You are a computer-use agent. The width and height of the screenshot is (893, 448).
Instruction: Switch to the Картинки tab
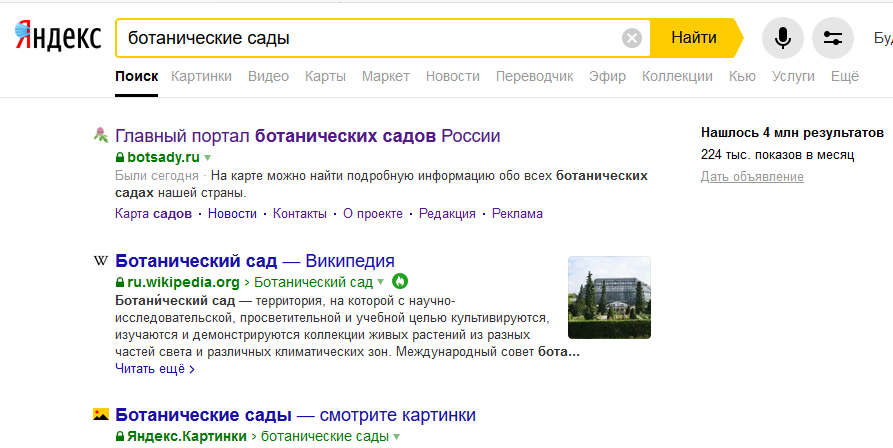point(201,76)
